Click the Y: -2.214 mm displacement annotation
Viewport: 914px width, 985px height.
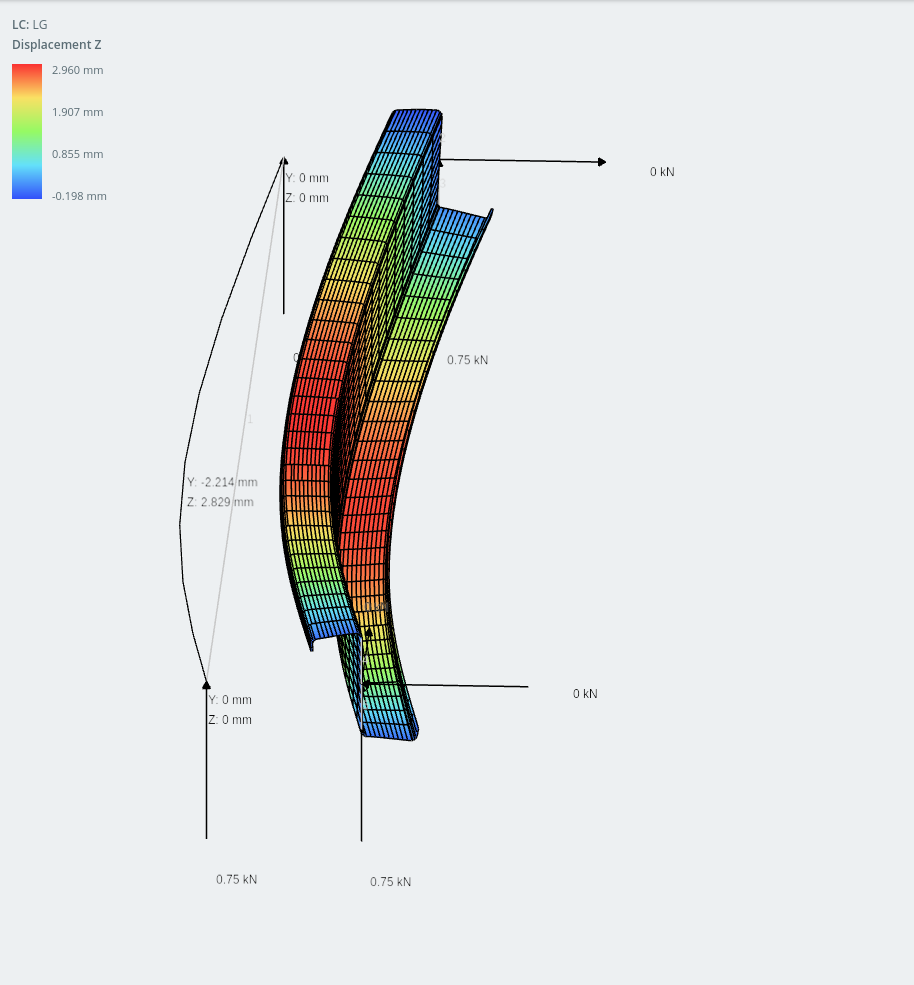coord(222,482)
